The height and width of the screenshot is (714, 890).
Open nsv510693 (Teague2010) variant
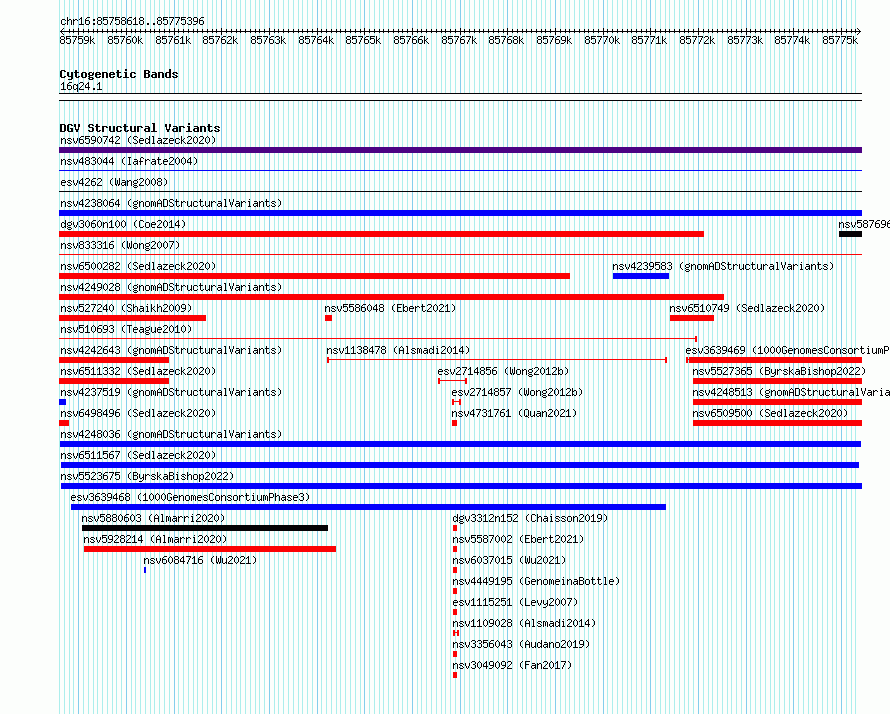(x=126, y=329)
